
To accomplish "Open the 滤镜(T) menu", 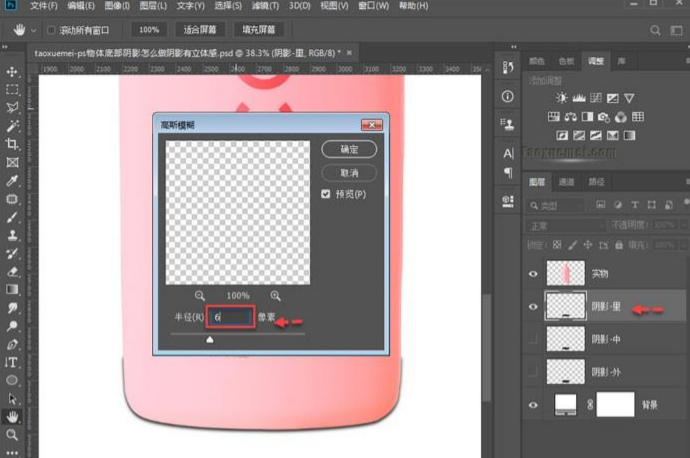I will (x=265, y=6).
